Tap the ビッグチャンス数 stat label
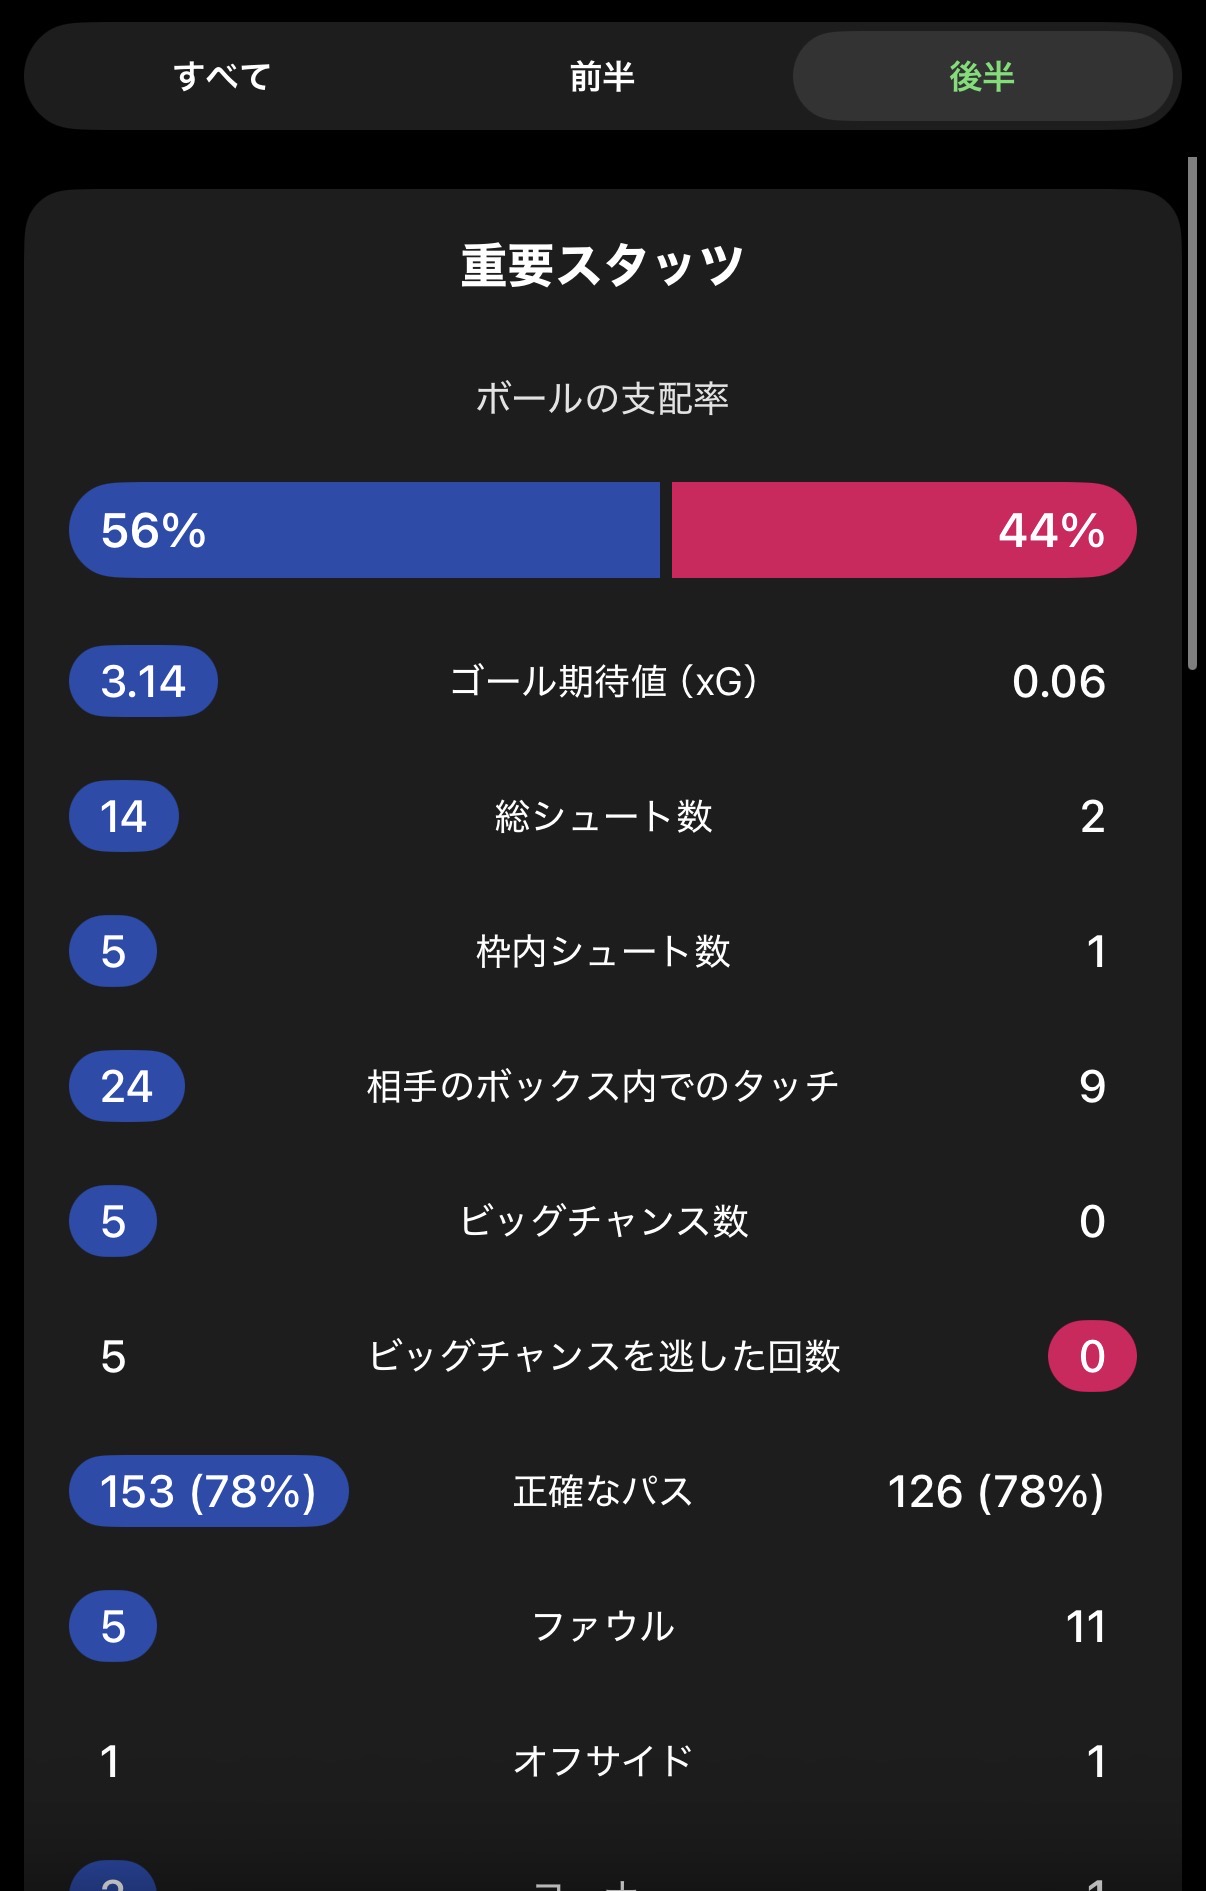 (x=602, y=1222)
